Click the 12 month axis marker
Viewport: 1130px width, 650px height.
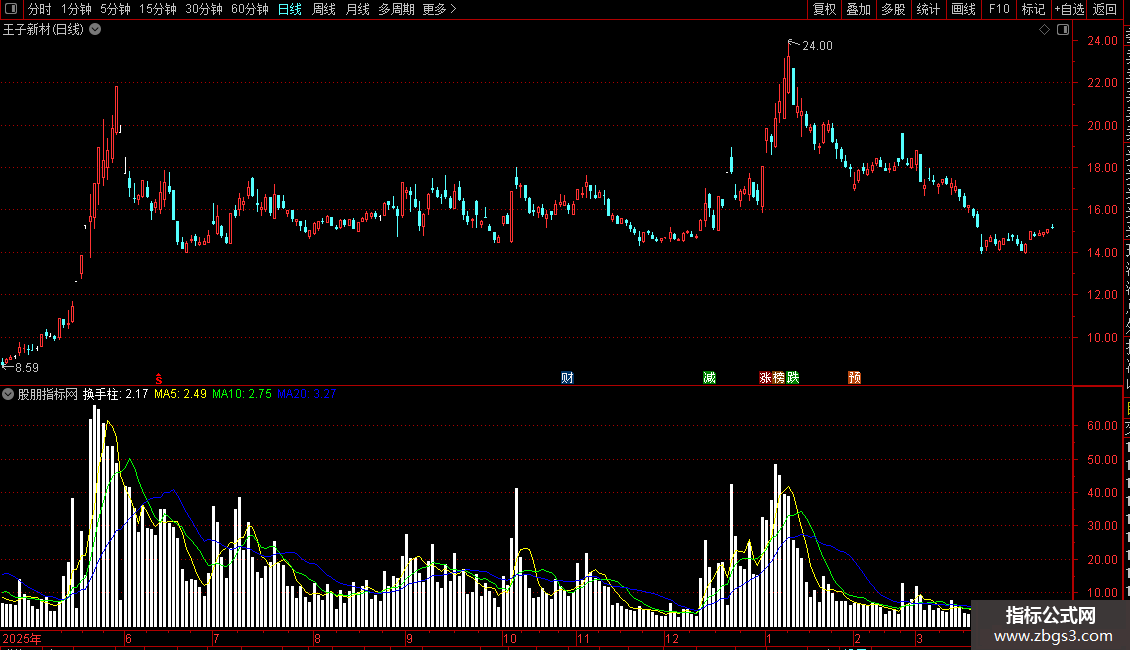point(672,639)
